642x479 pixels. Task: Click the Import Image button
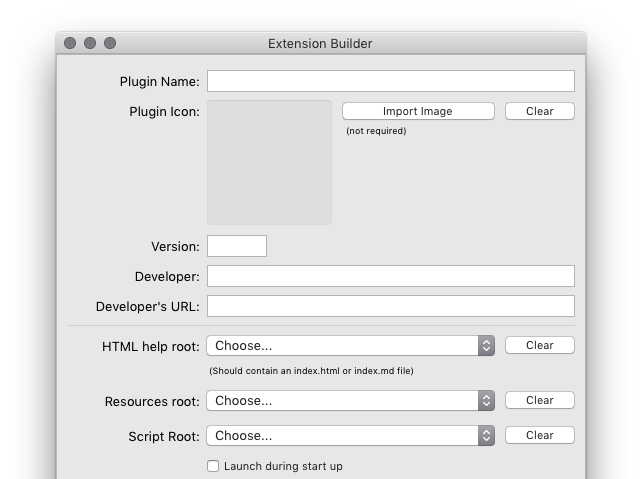click(418, 111)
